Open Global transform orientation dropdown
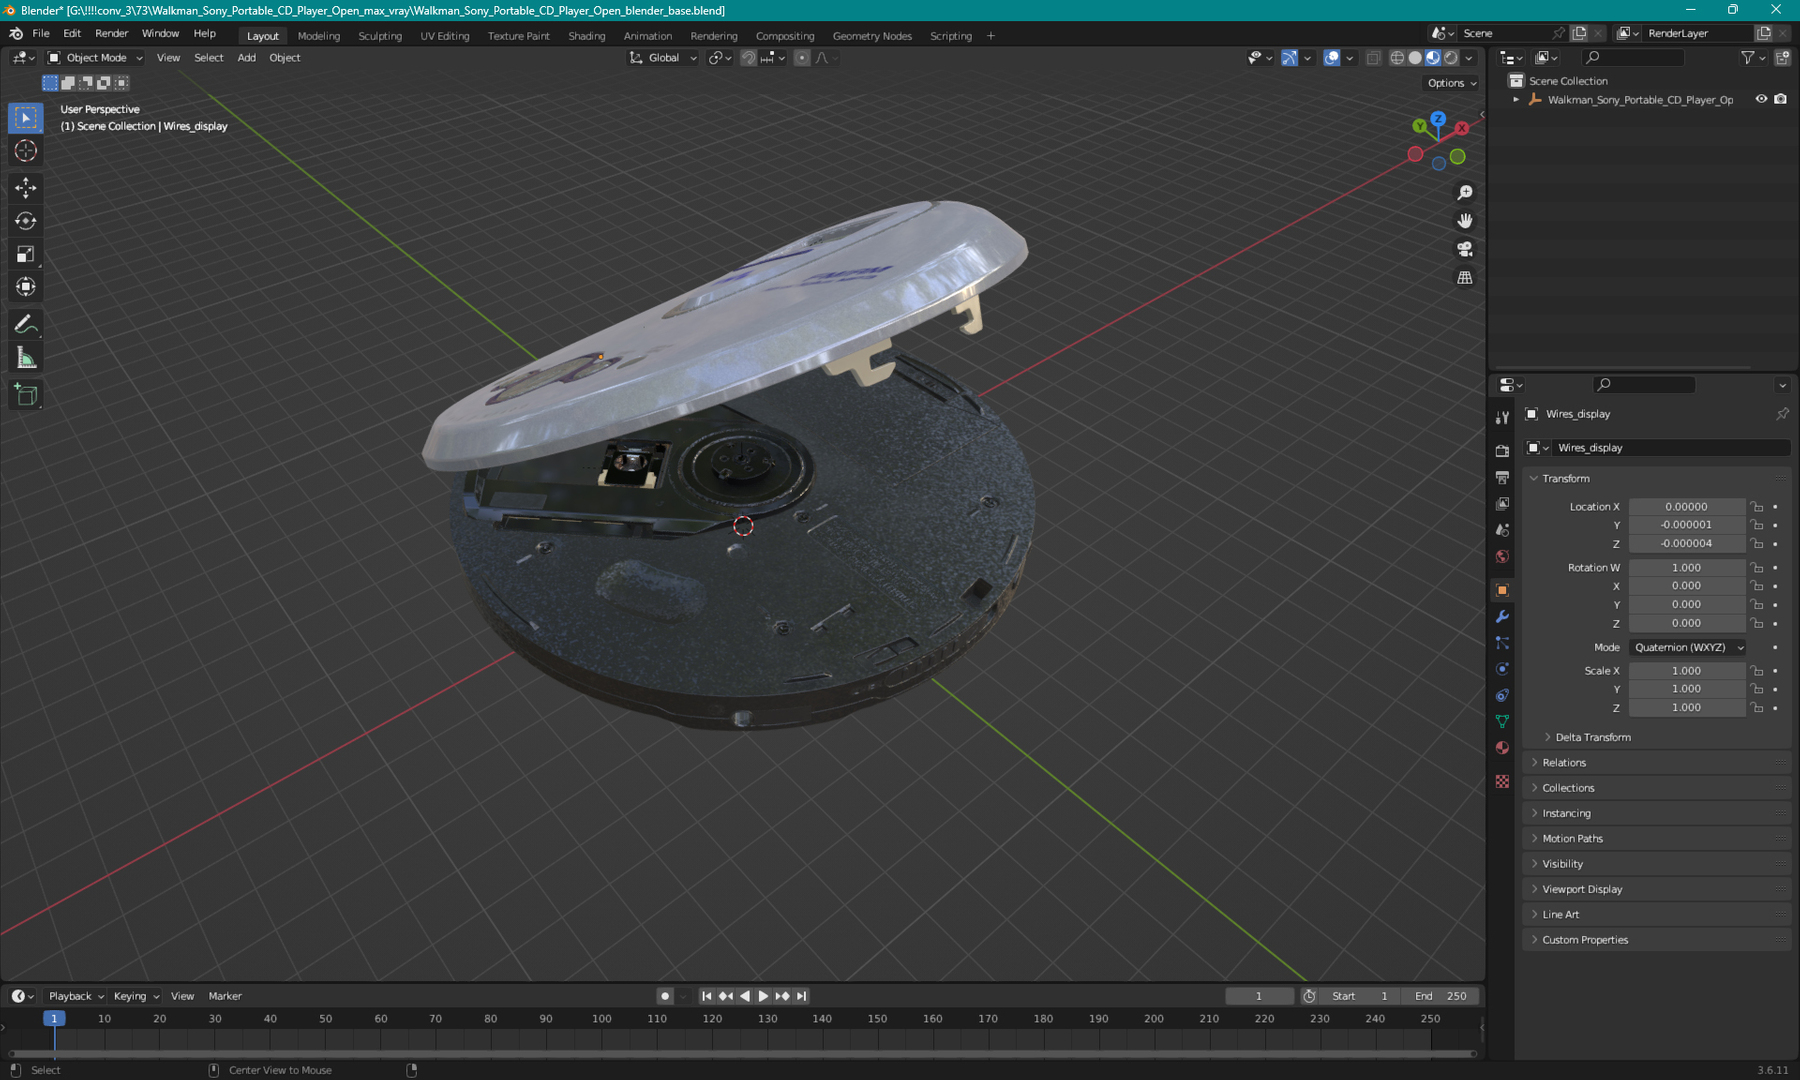Viewport: 1800px width, 1080px height. click(x=663, y=58)
